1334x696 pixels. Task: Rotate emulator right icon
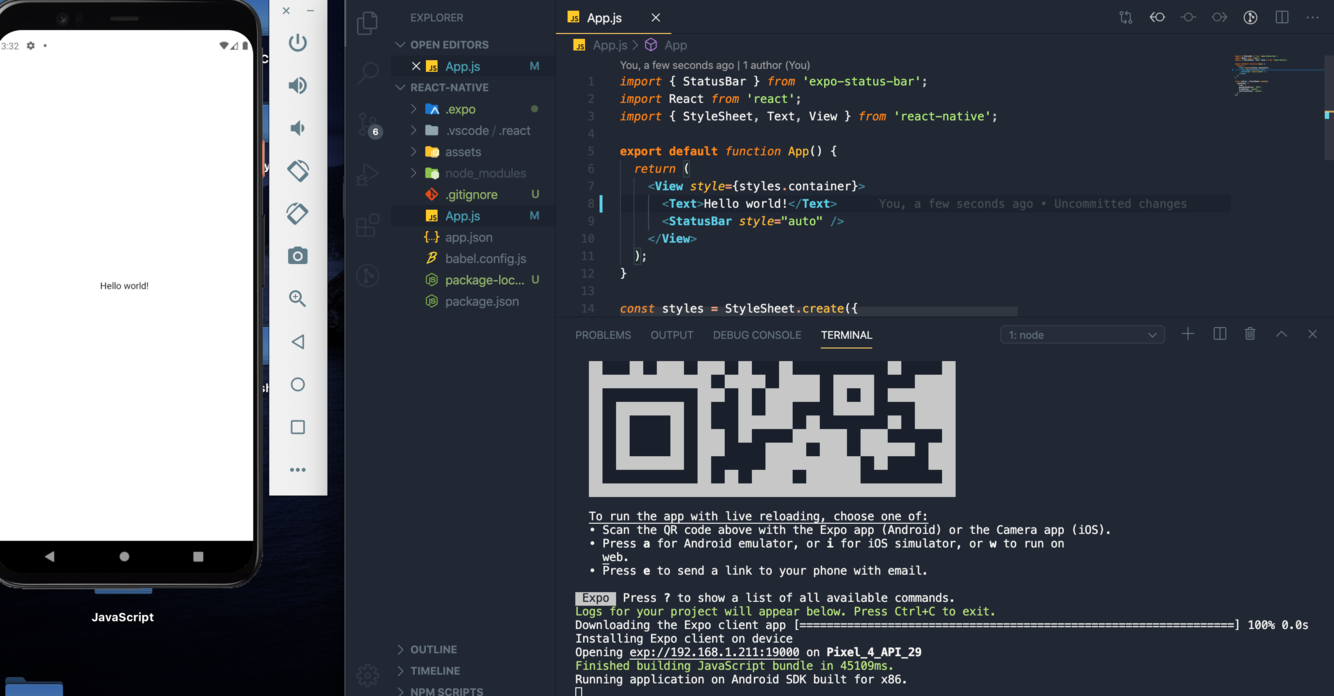coord(298,213)
